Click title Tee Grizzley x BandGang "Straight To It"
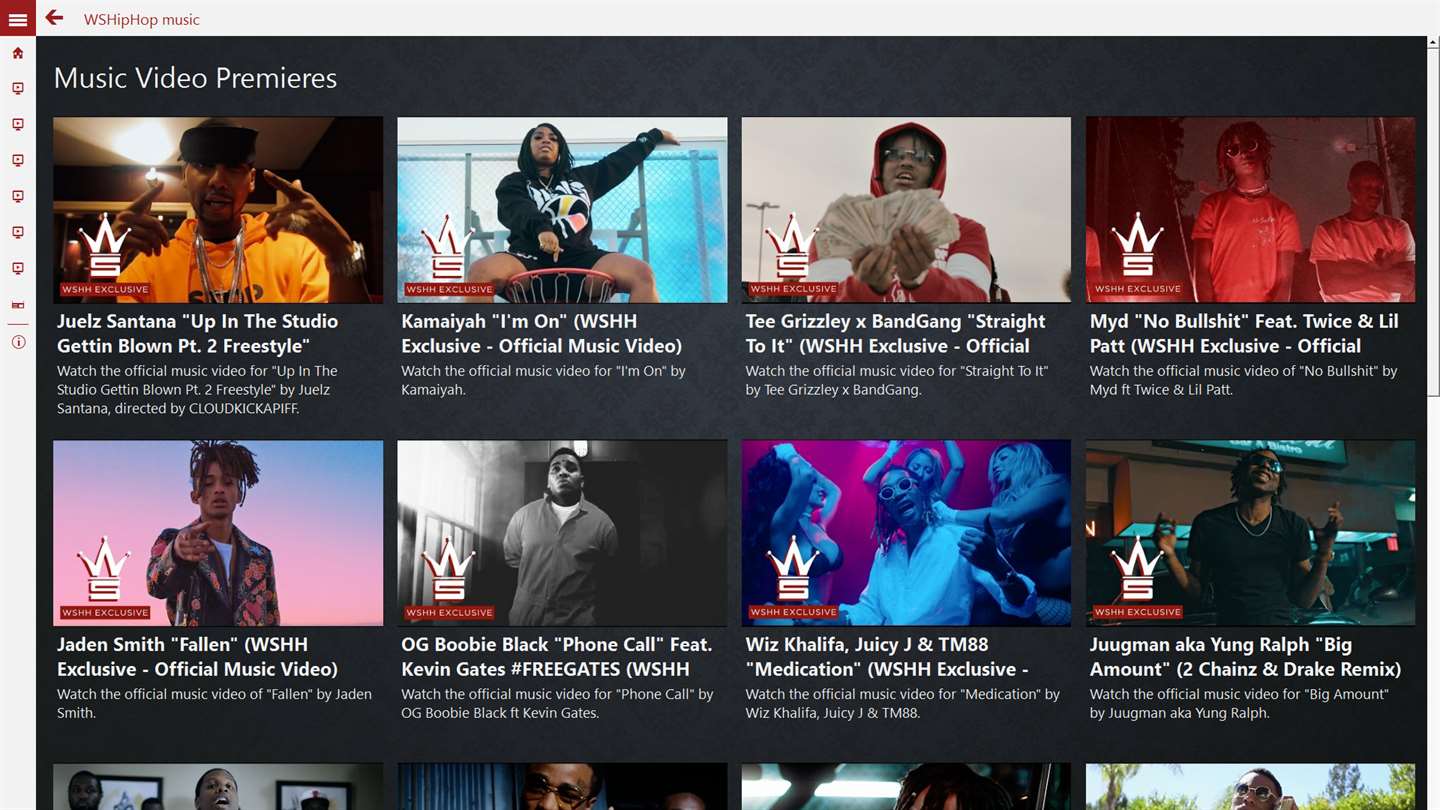 (896, 333)
